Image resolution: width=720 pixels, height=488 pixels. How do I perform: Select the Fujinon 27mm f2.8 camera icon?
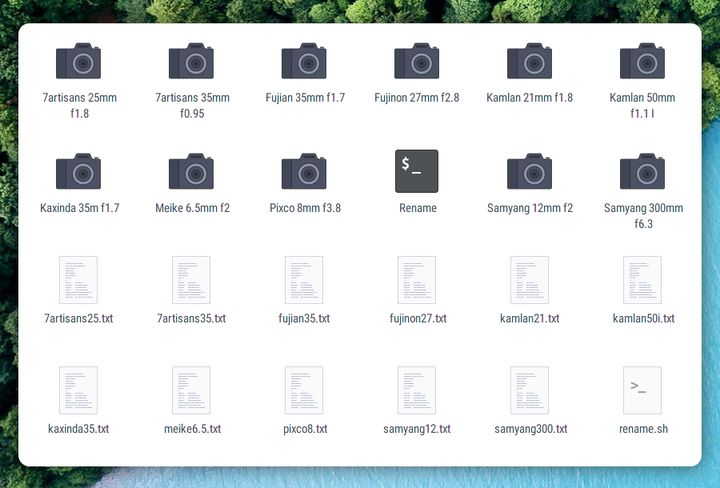416,61
